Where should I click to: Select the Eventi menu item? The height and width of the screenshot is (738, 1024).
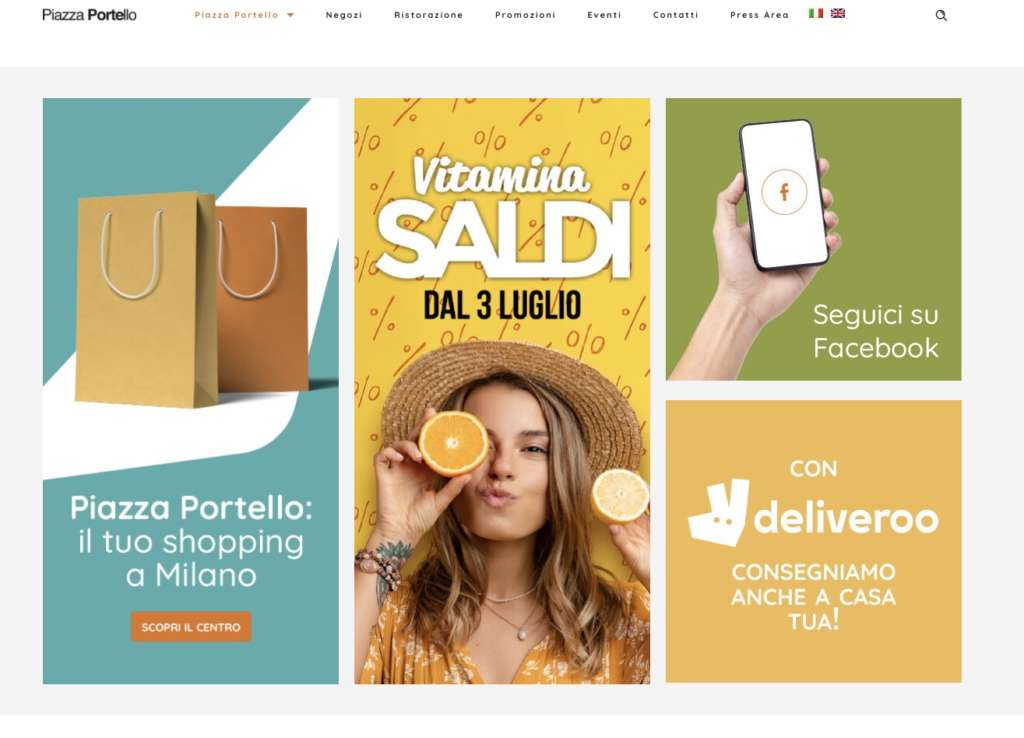point(604,15)
